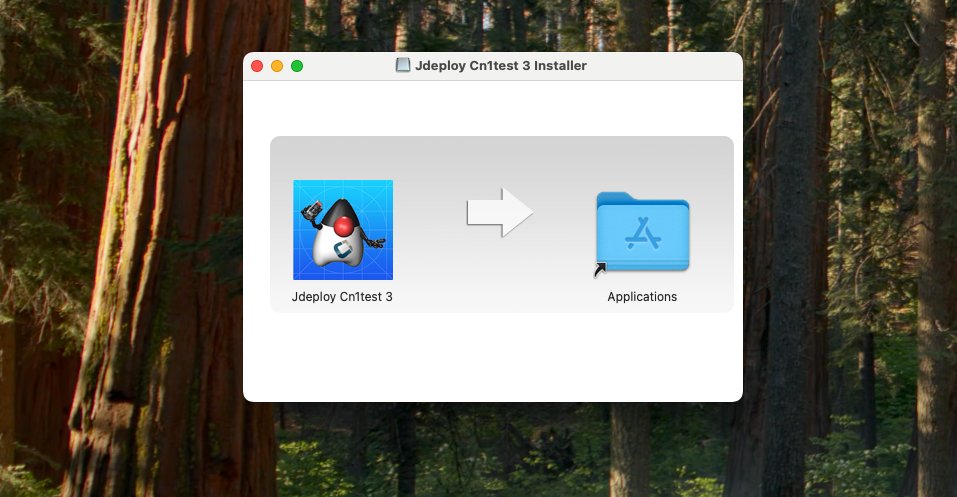Zoom the installer window with green button
The width and height of the screenshot is (957, 497).
click(297, 66)
